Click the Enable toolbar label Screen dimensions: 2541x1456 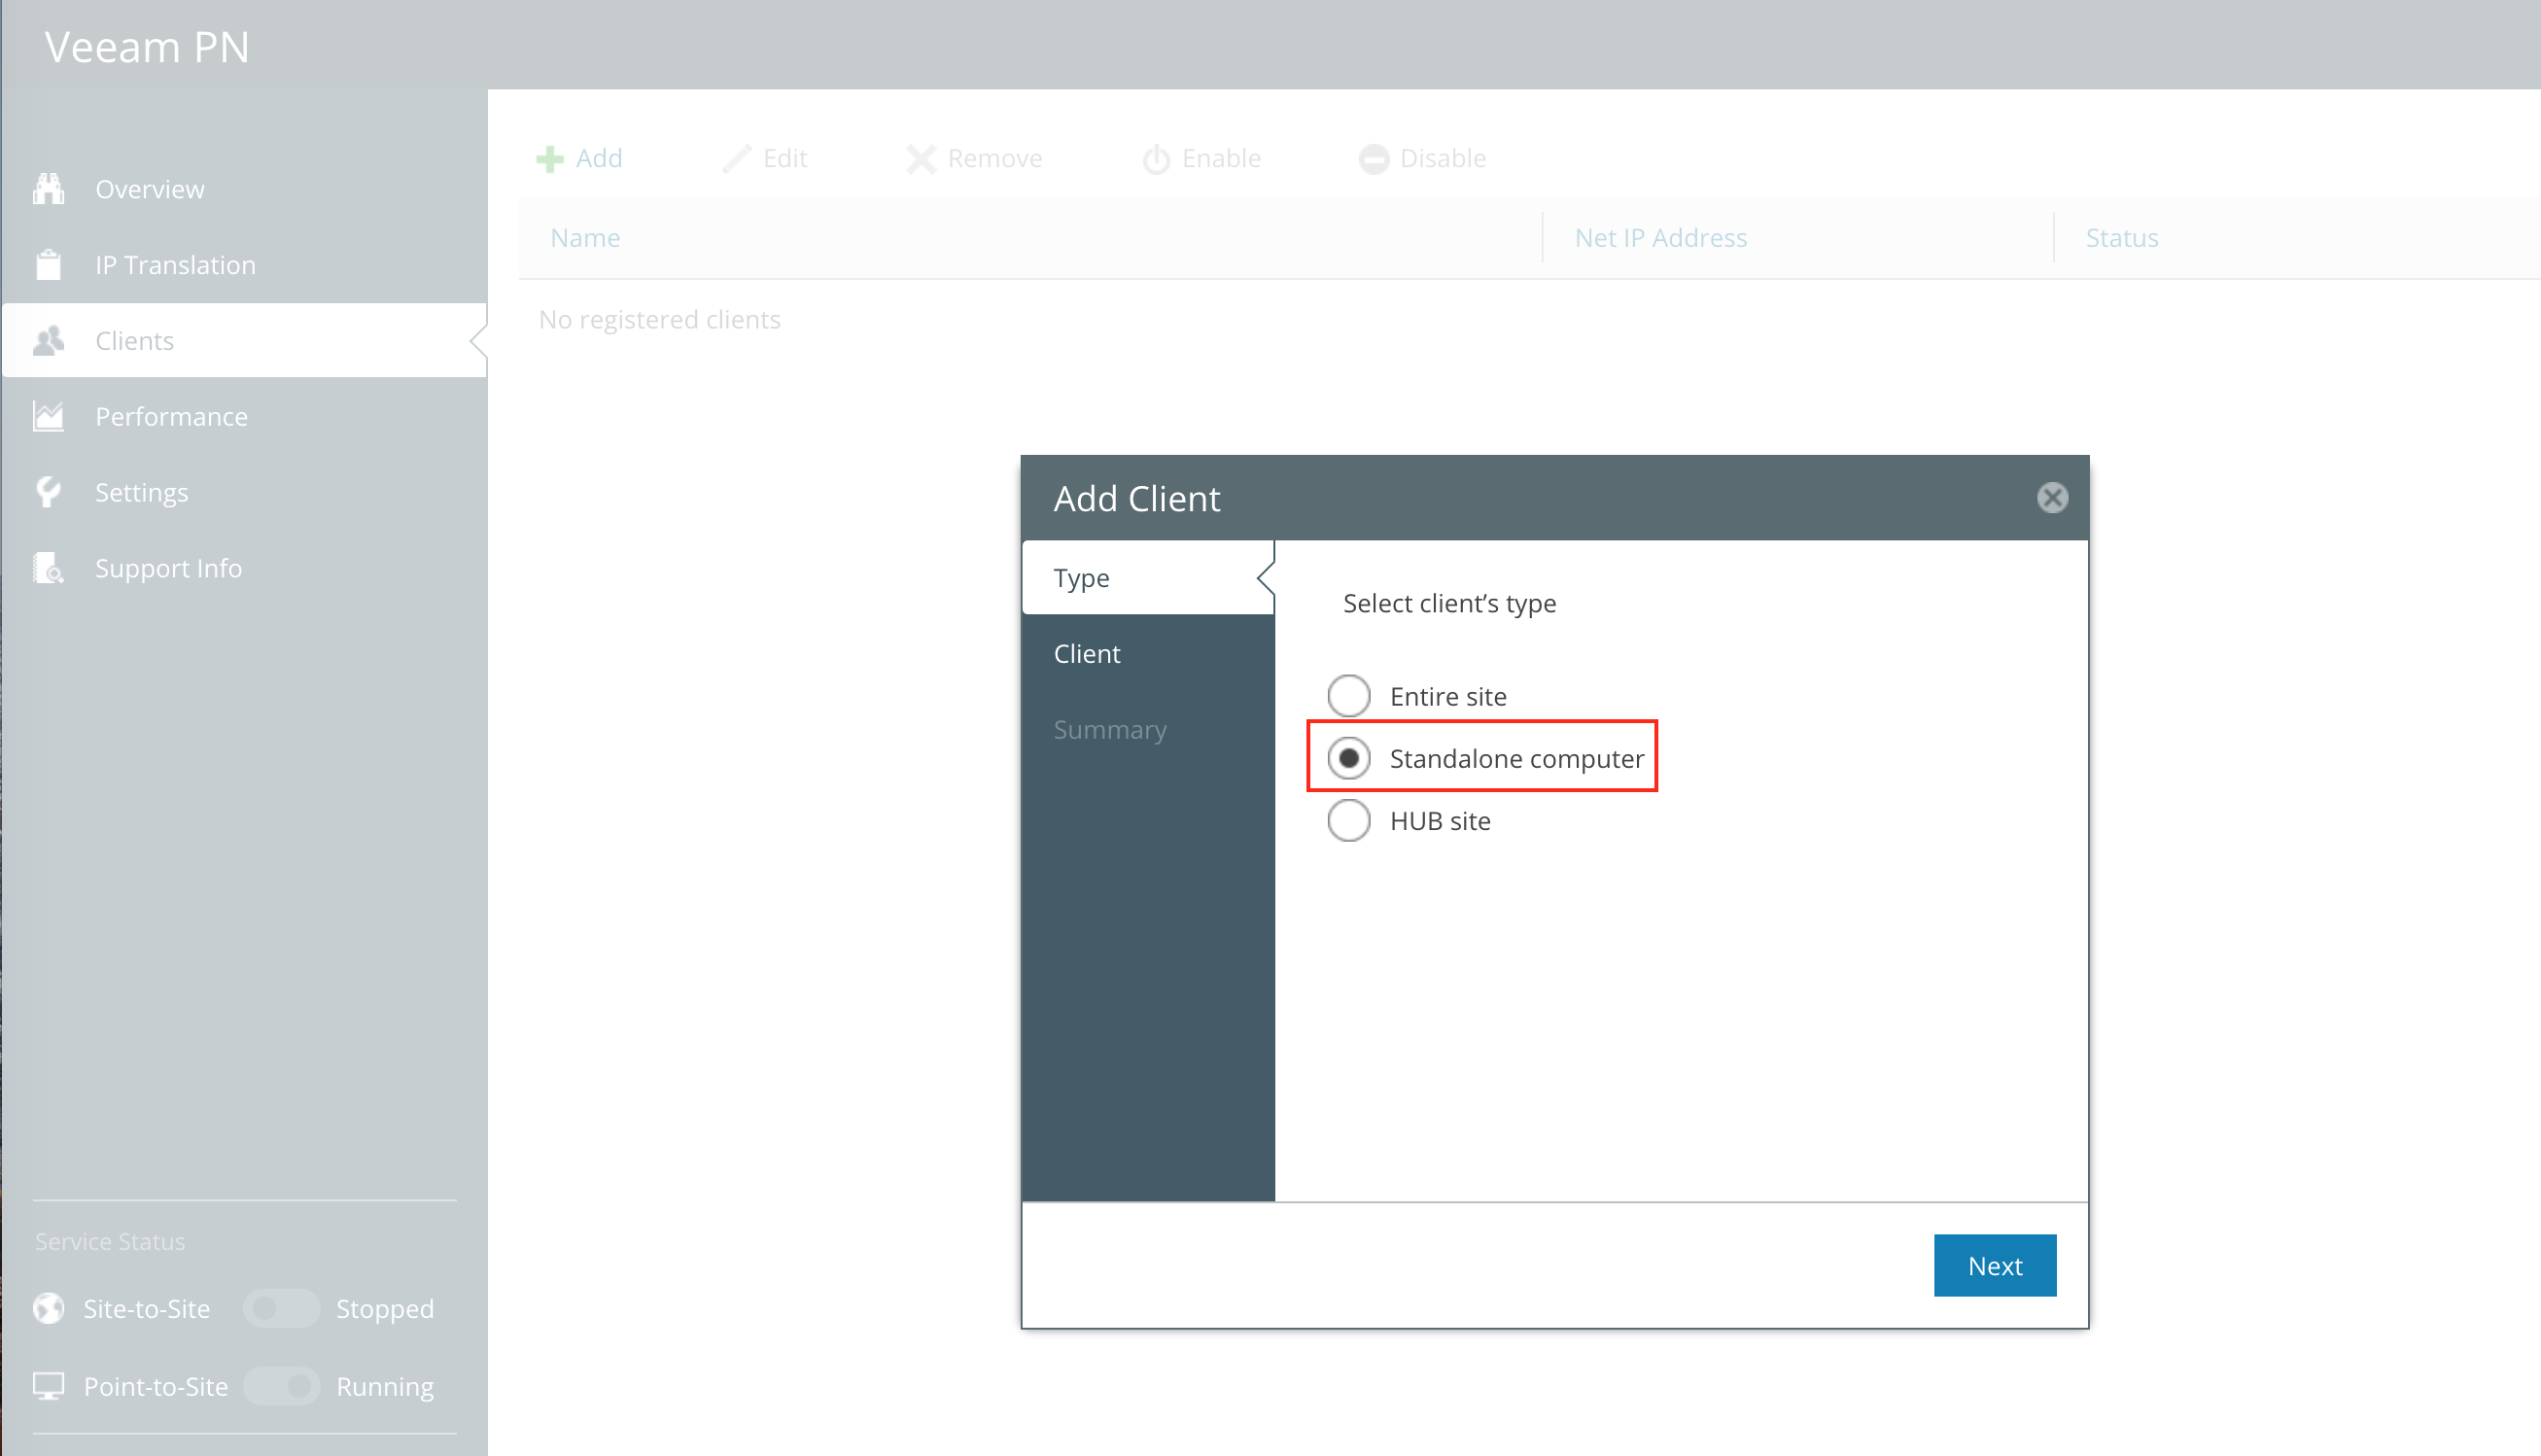(1221, 158)
